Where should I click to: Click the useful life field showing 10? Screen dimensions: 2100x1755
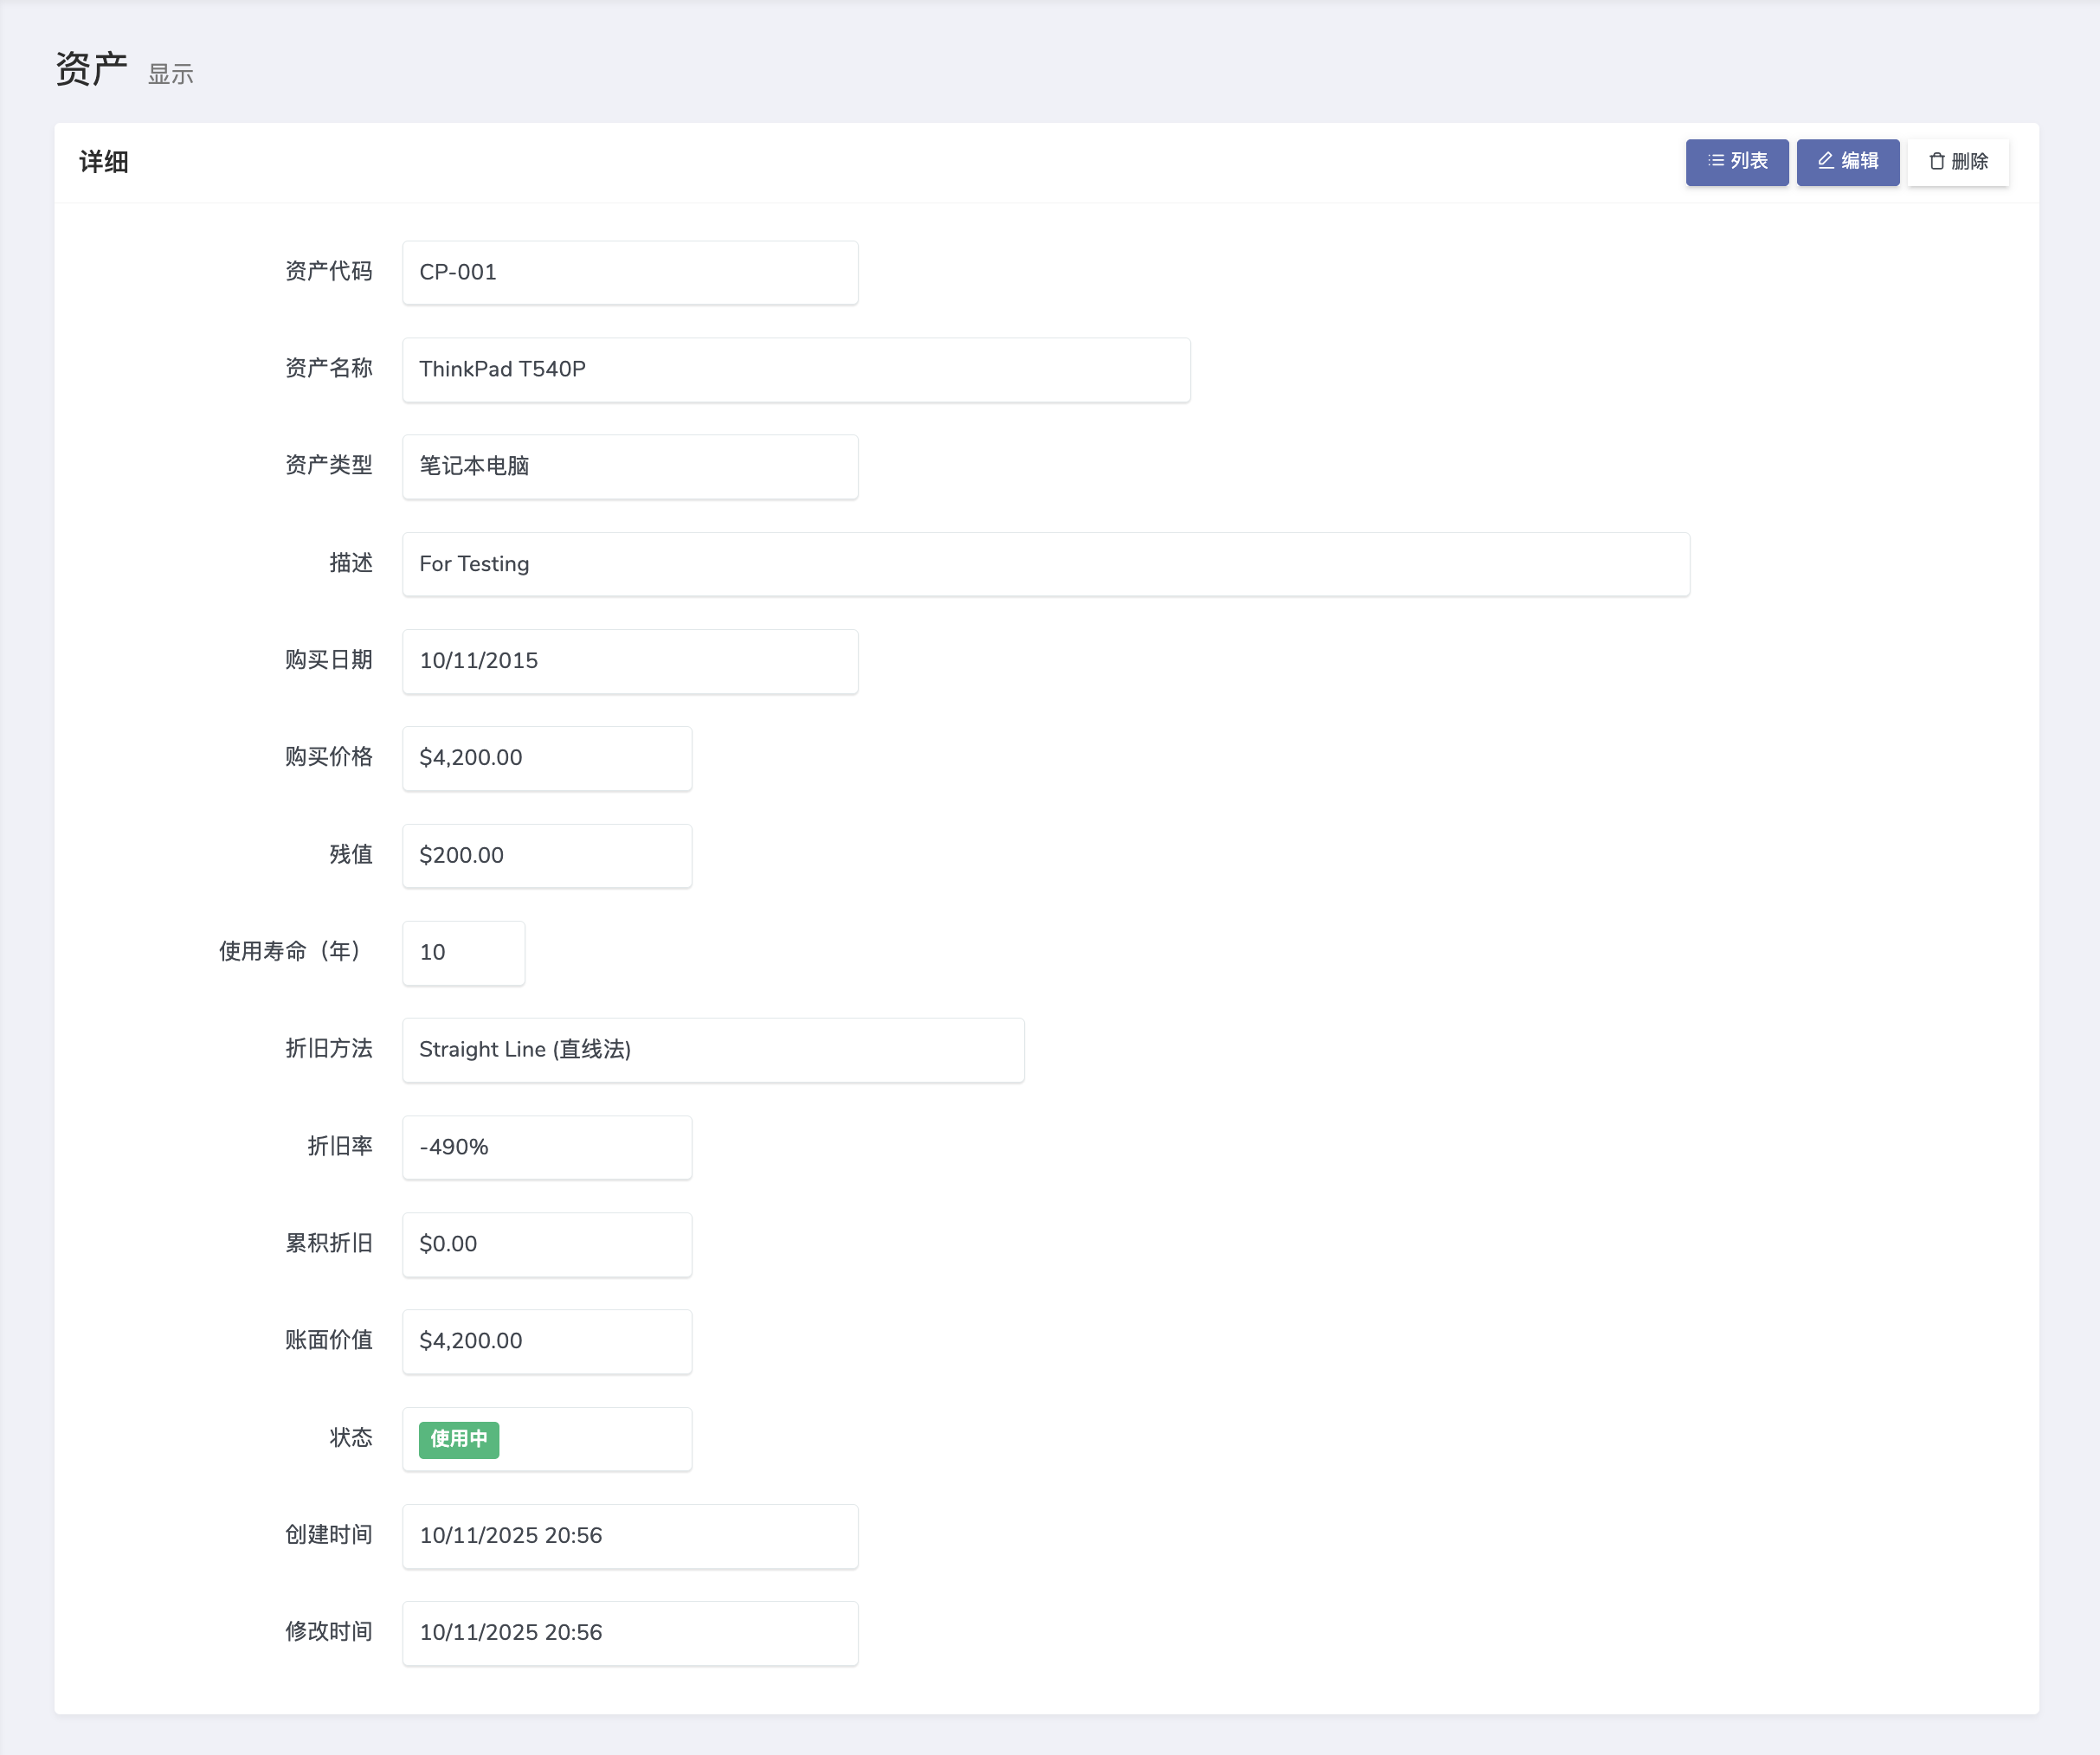pyautogui.click(x=463, y=952)
